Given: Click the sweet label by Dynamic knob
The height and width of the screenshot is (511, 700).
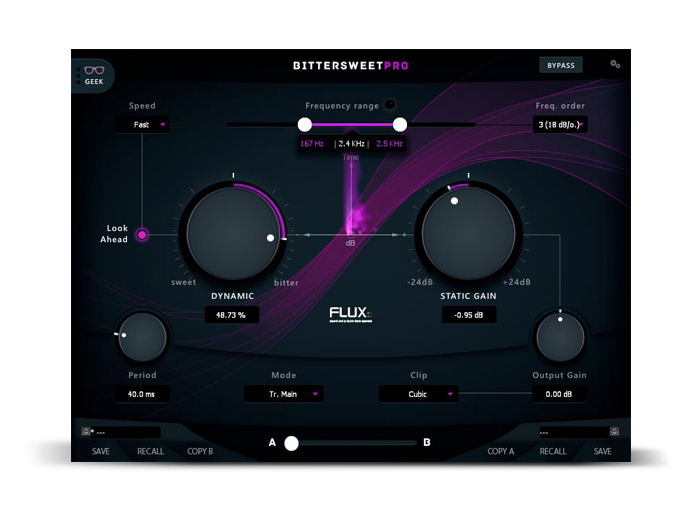Looking at the screenshot, I should 183,282.
